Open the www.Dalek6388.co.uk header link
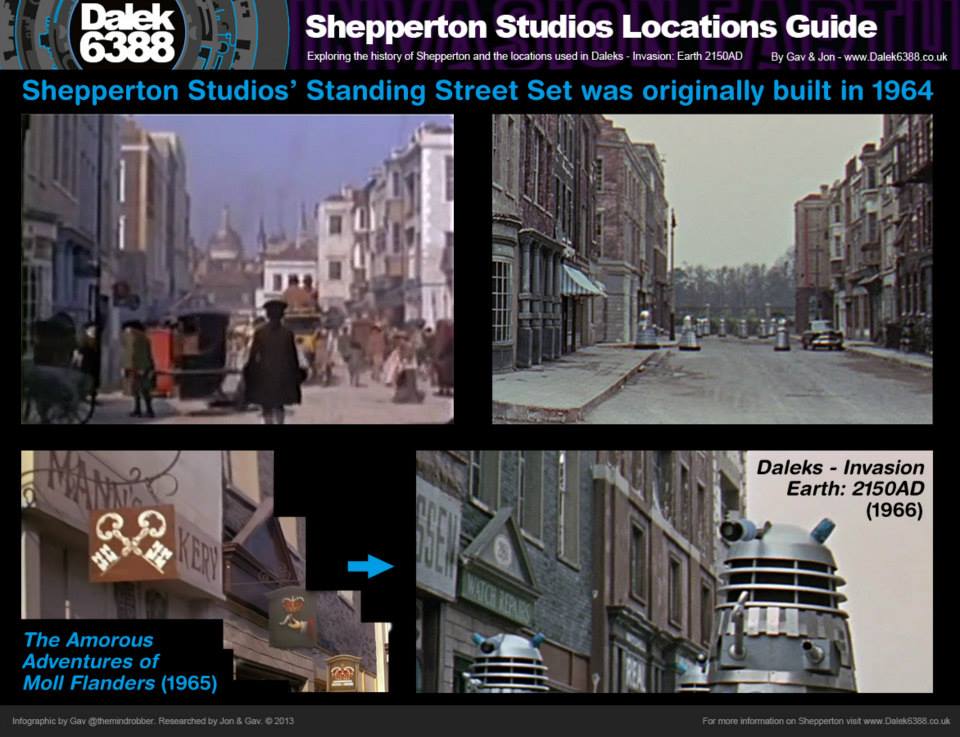The width and height of the screenshot is (960, 737). [x=896, y=57]
